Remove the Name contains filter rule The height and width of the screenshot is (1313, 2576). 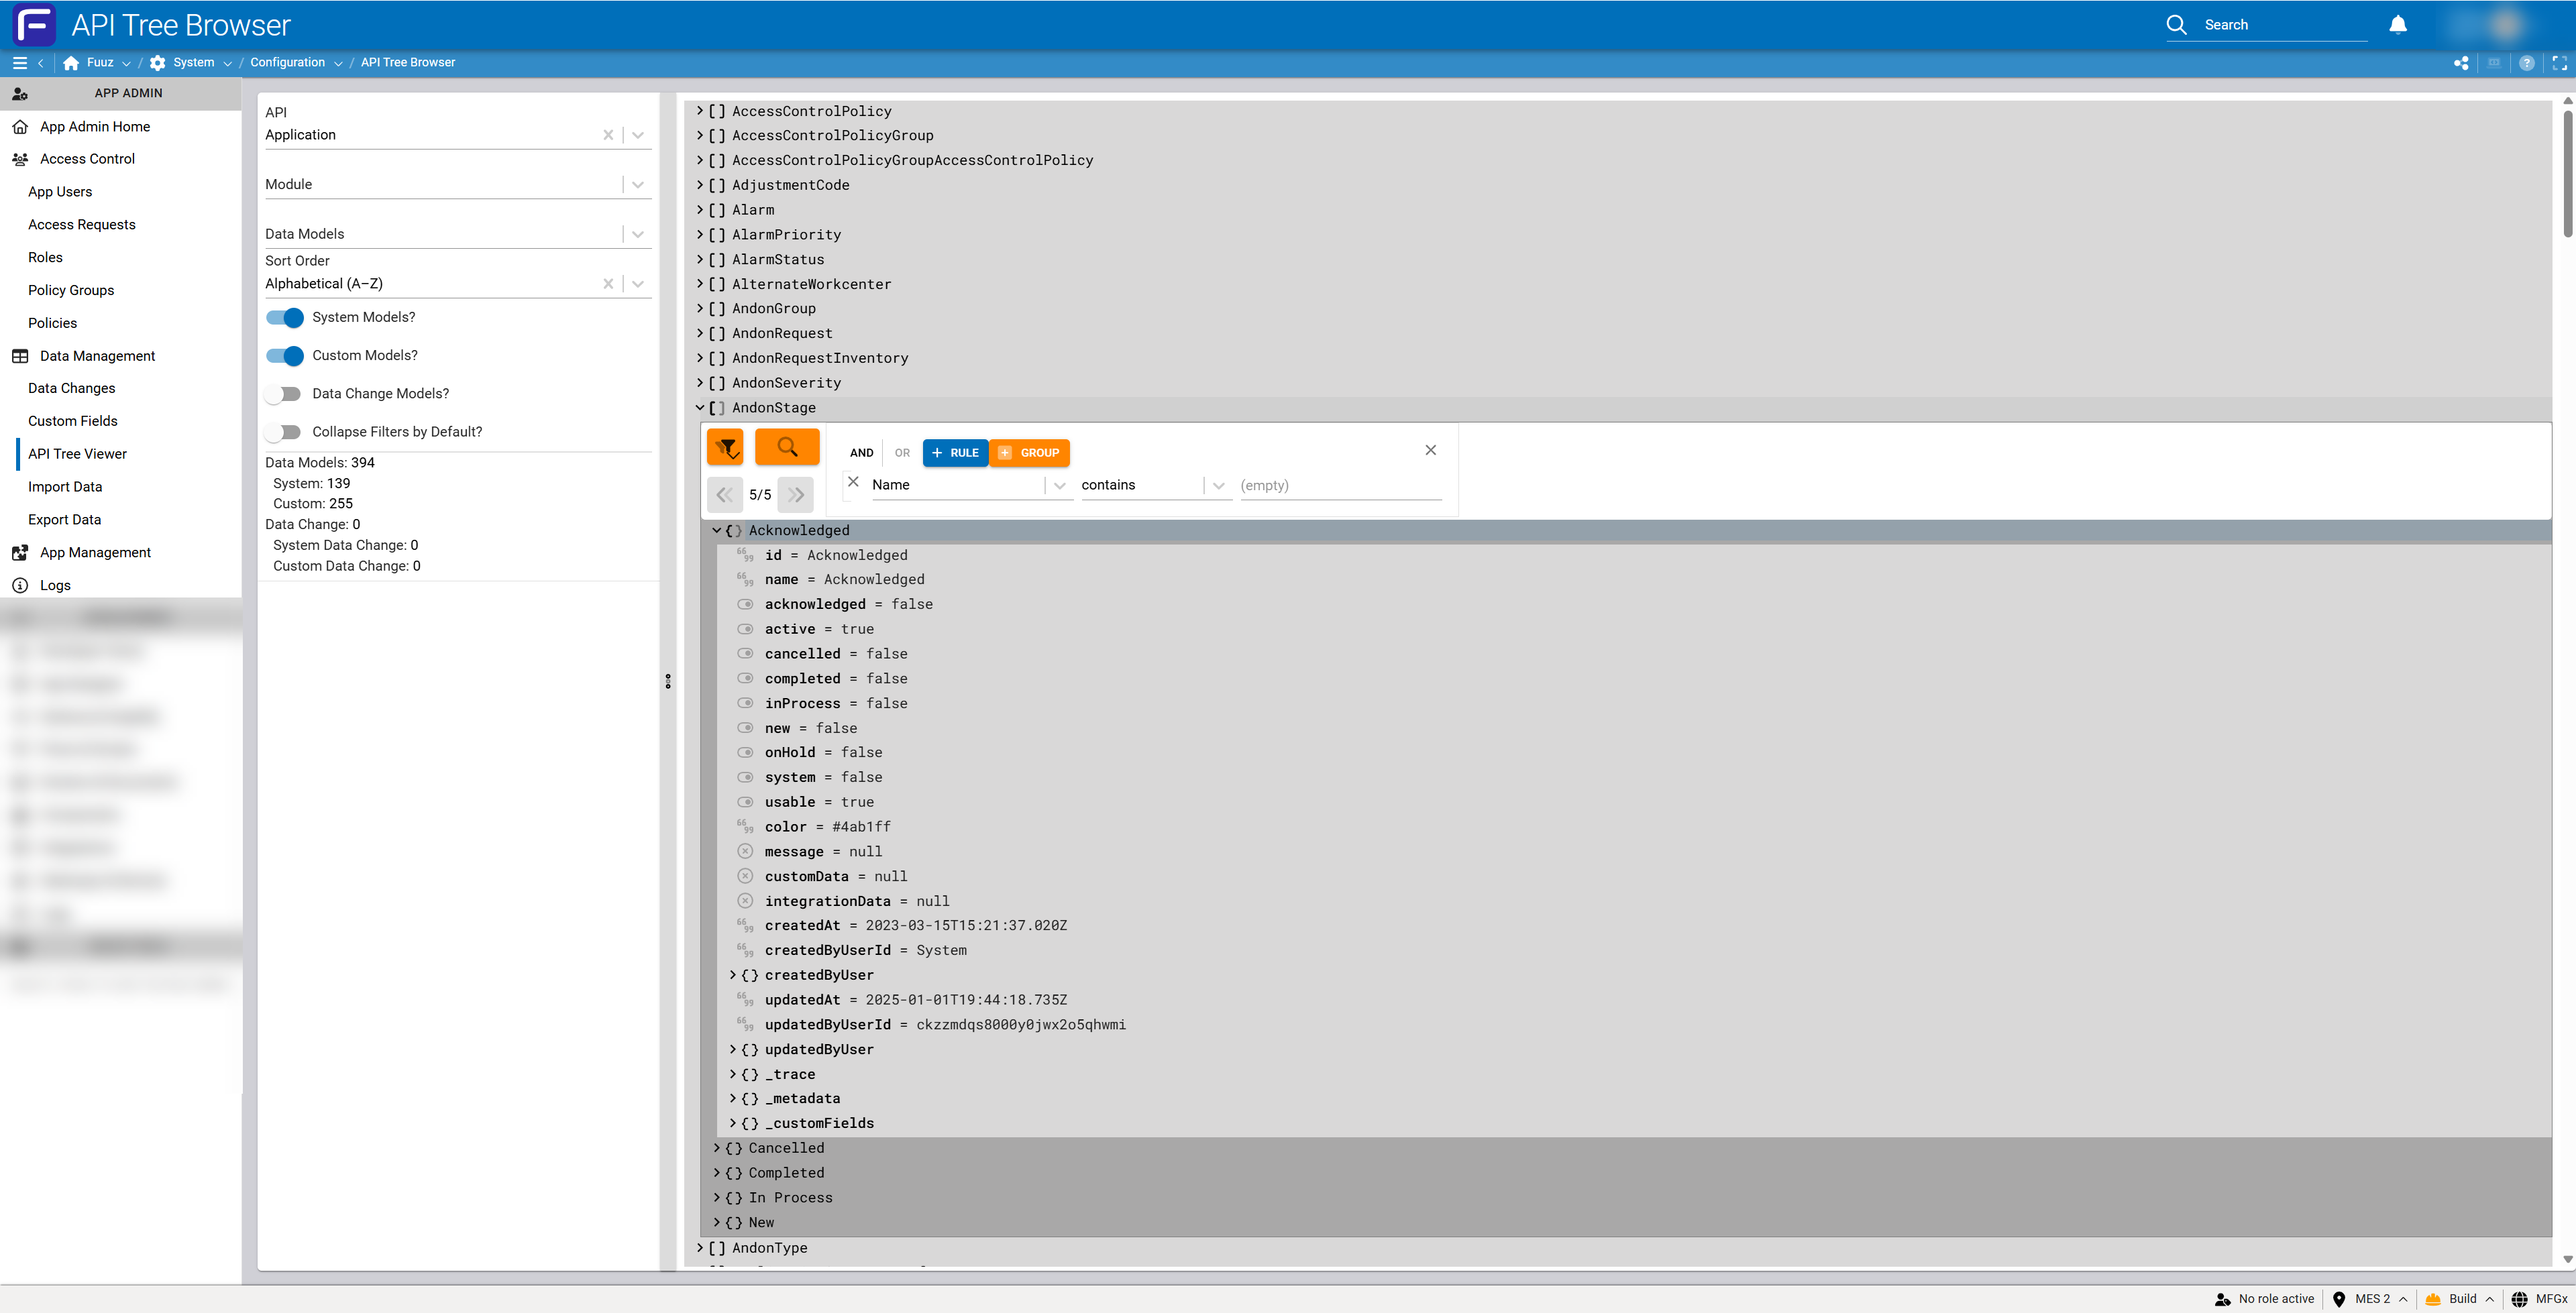coord(853,482)
